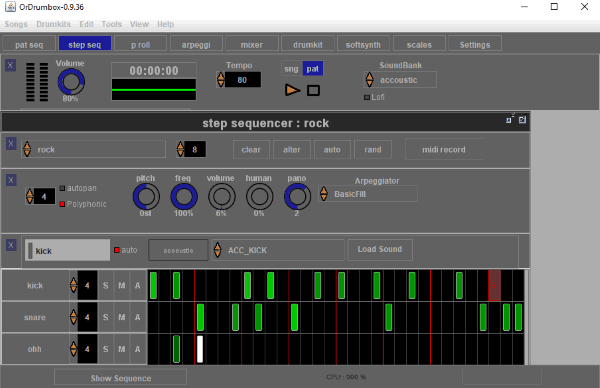Screen dimensions: 600x388
Task: Click the freq knob at 100%
Action: click(x=184, y=197)
